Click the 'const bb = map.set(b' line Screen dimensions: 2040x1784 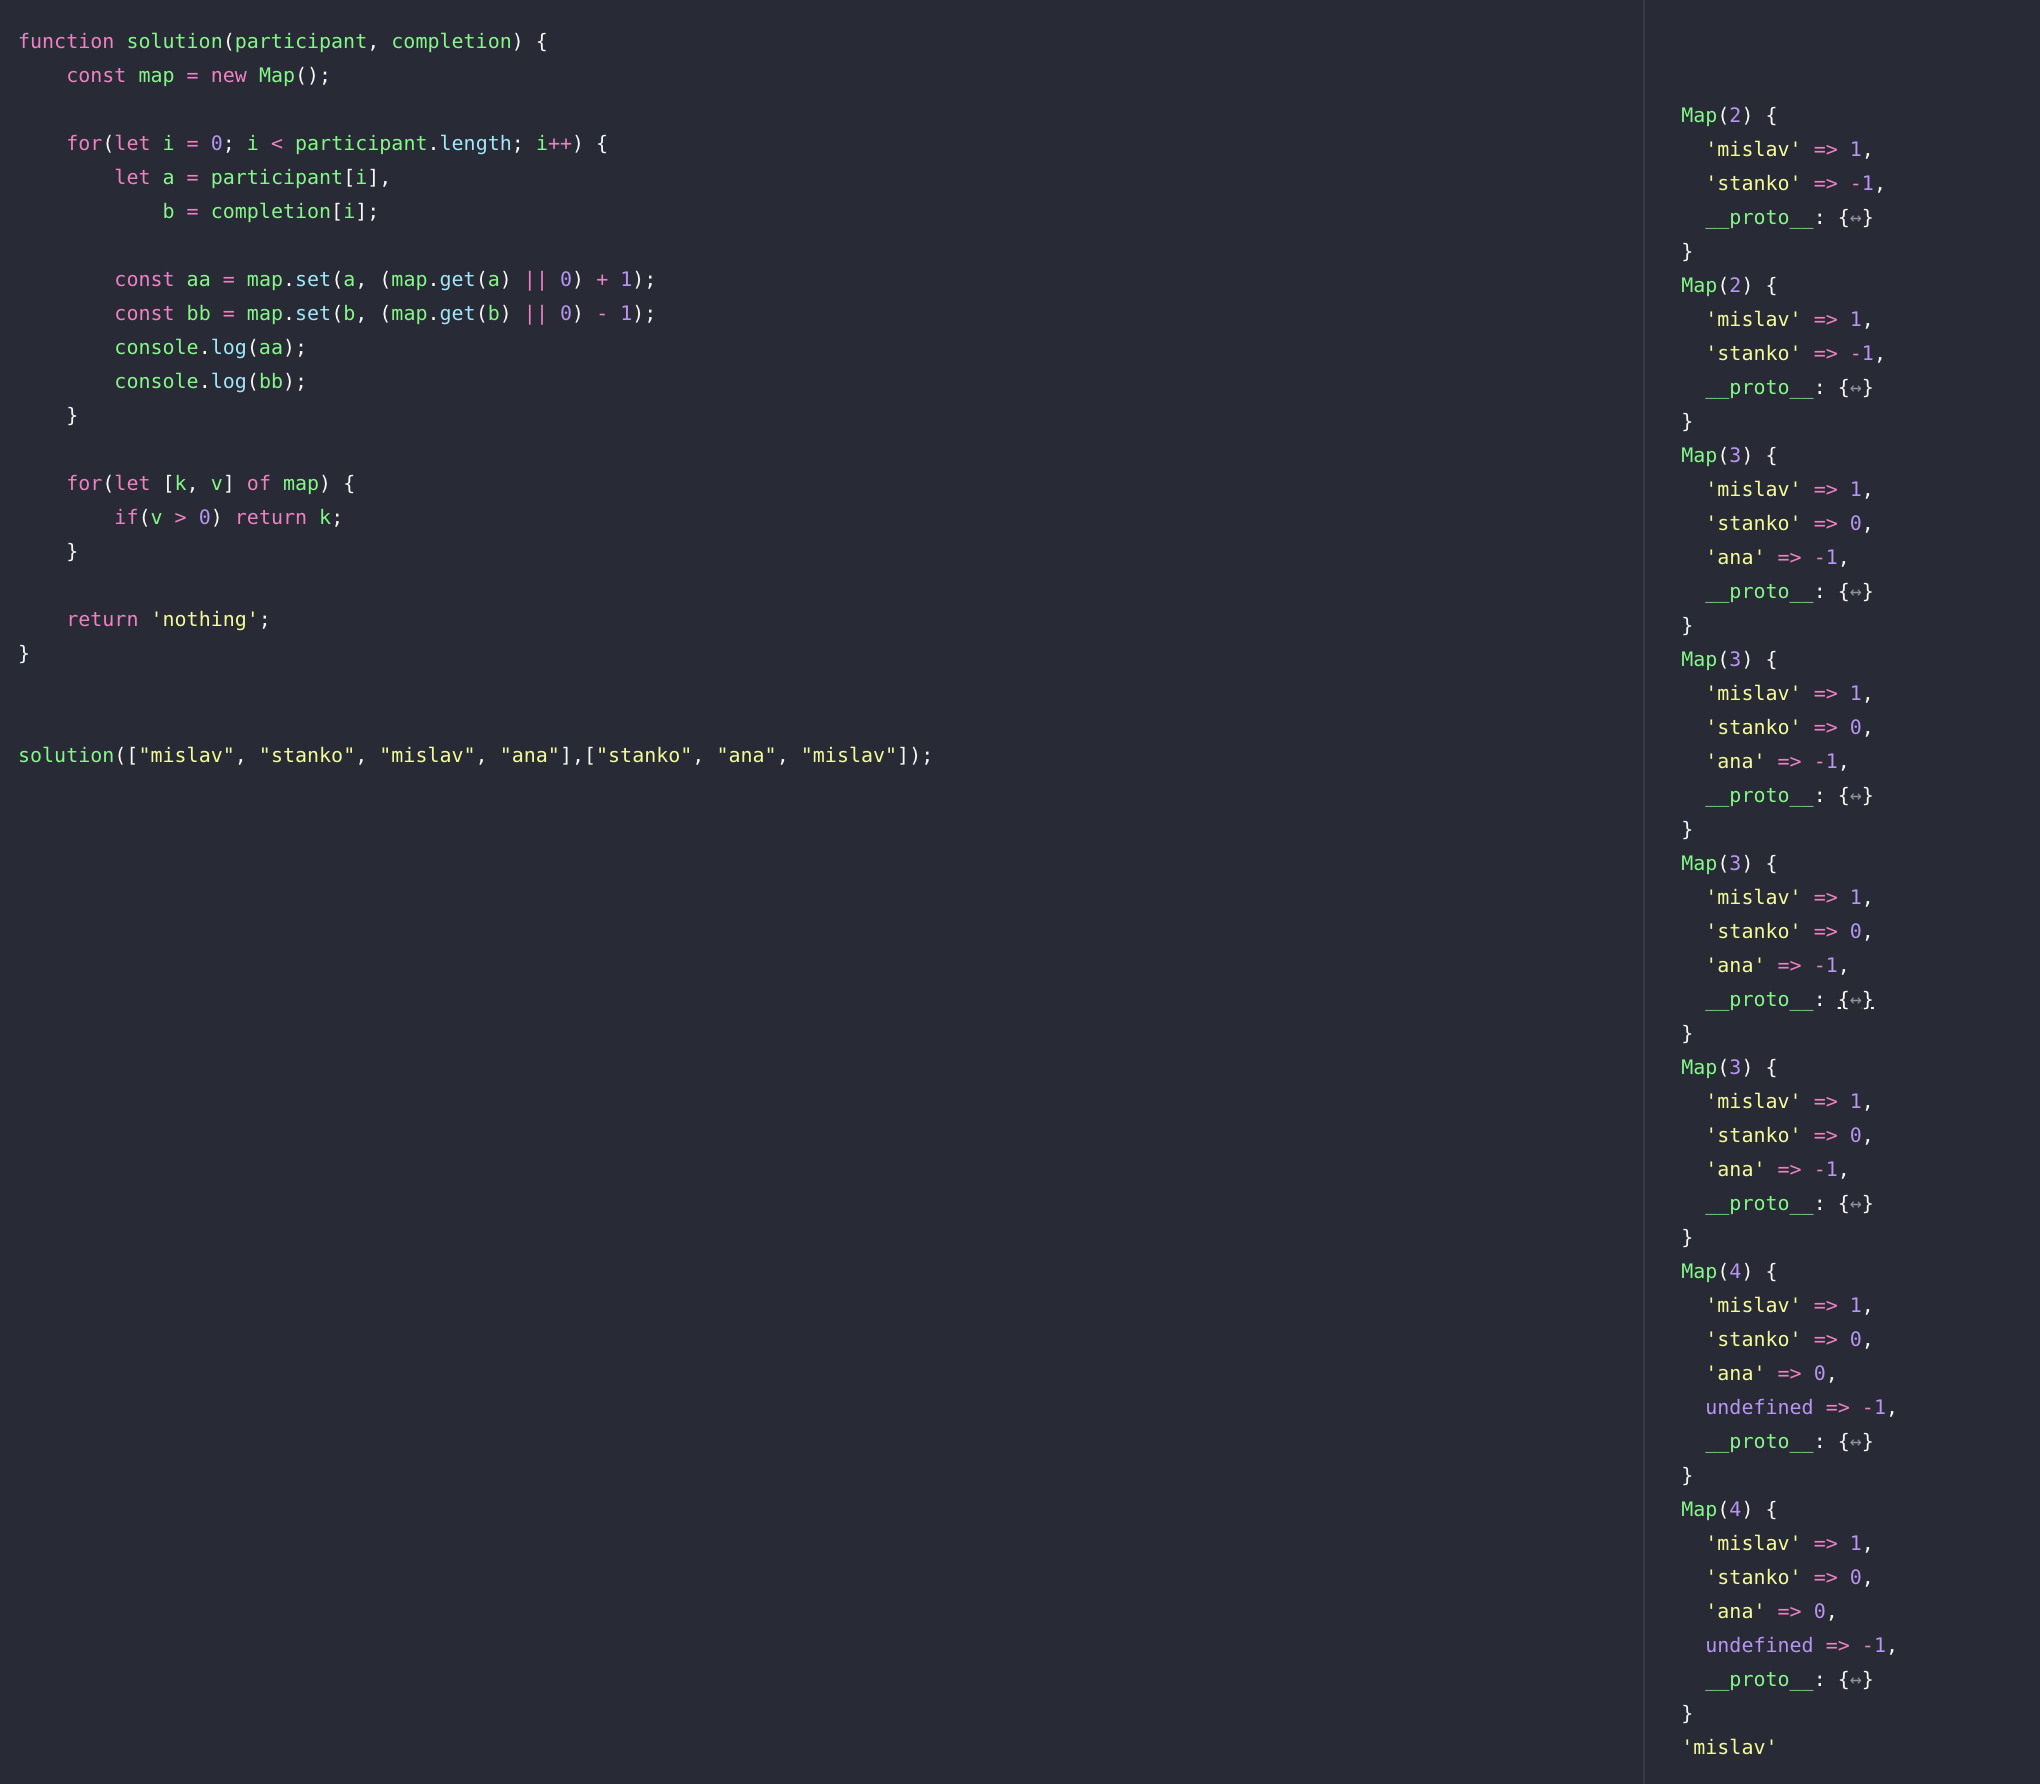click(x=385, y=314)
